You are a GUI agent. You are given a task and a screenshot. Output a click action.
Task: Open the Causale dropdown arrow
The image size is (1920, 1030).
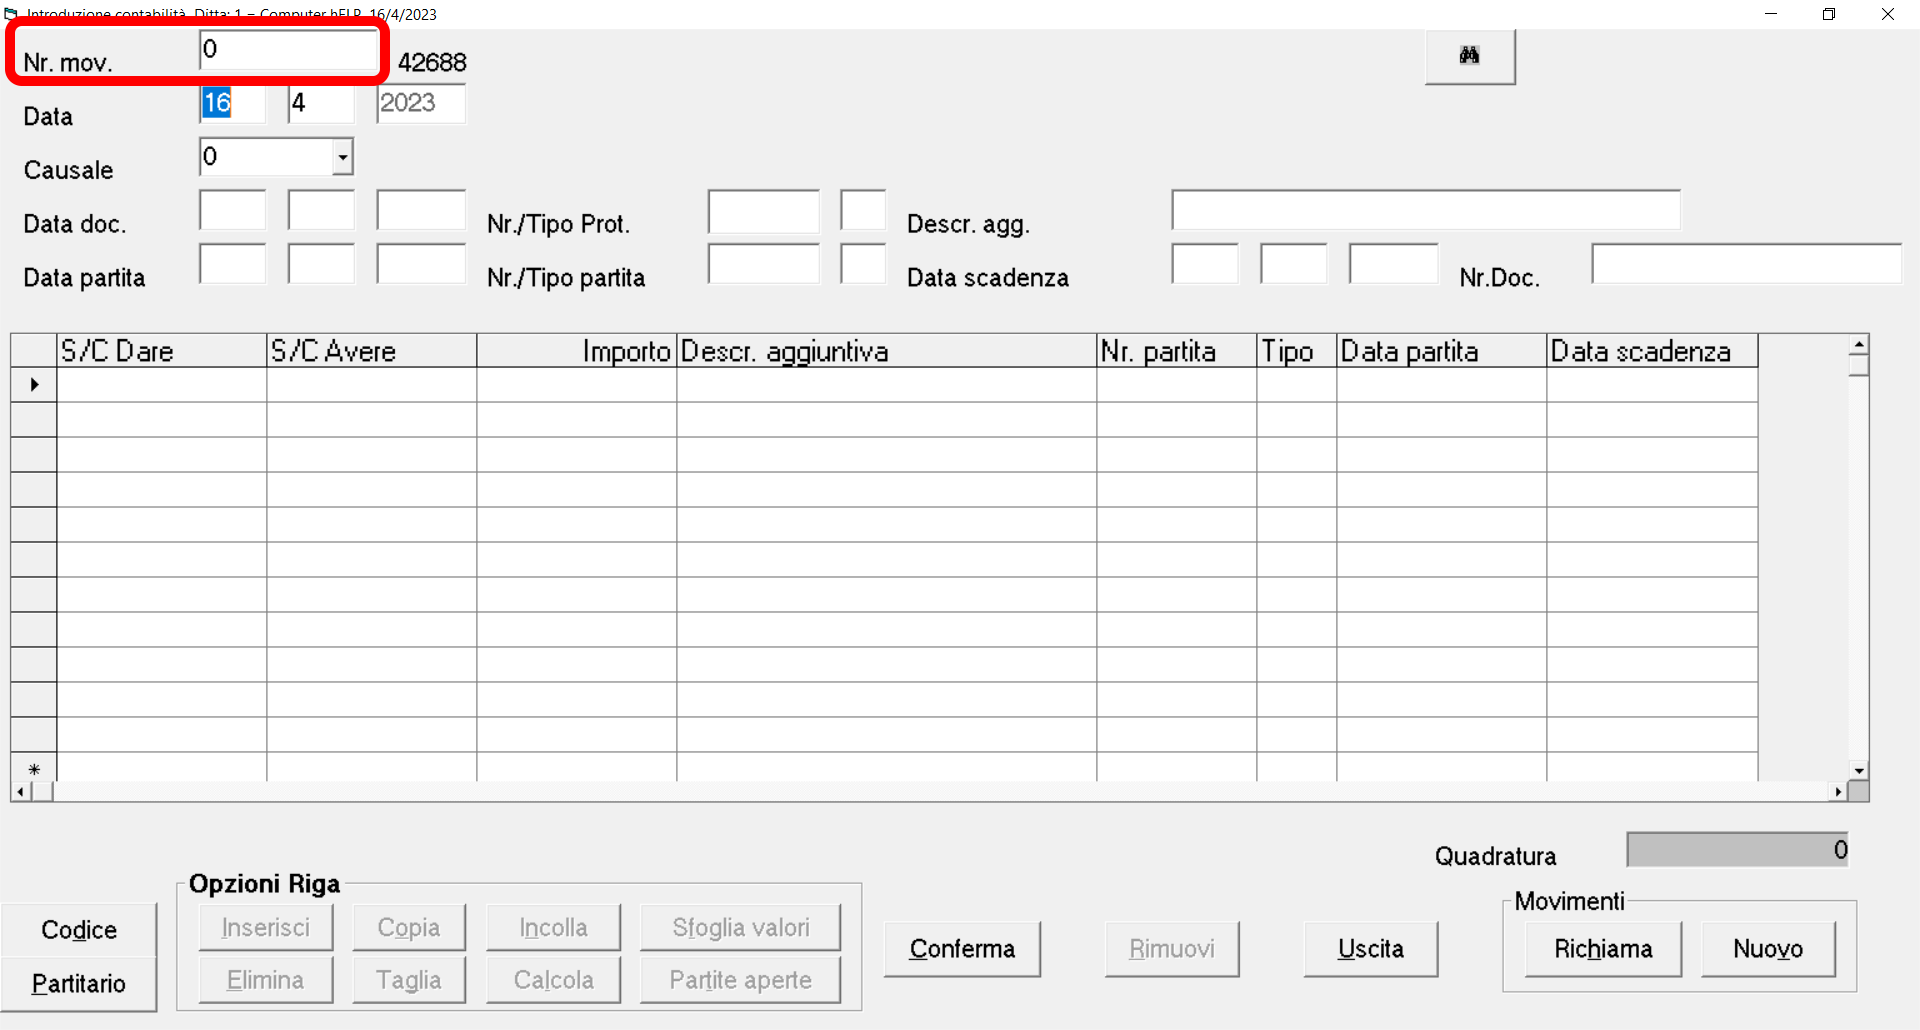tap(343, 157)
